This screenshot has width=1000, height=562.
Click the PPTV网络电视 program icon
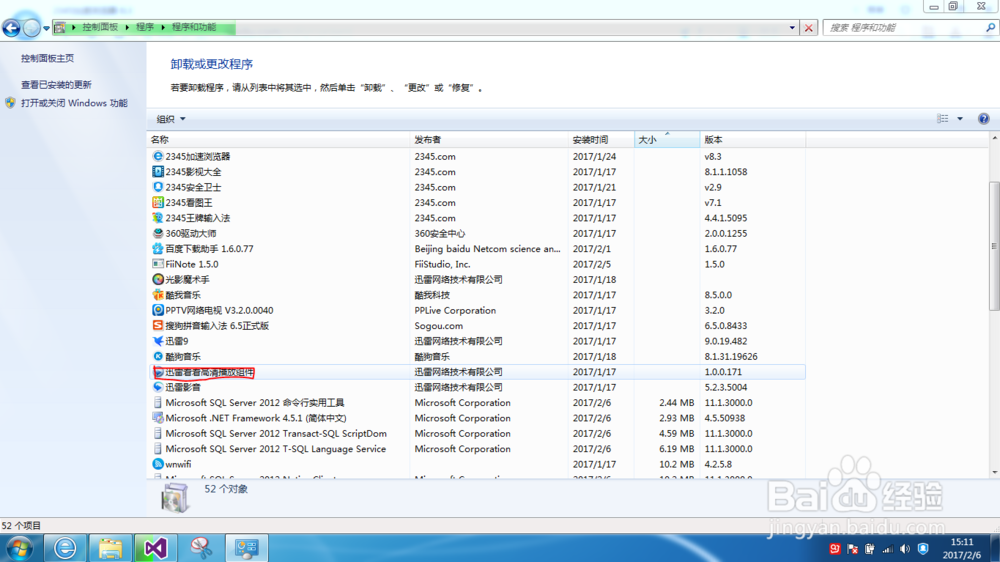tap(158, 310)
